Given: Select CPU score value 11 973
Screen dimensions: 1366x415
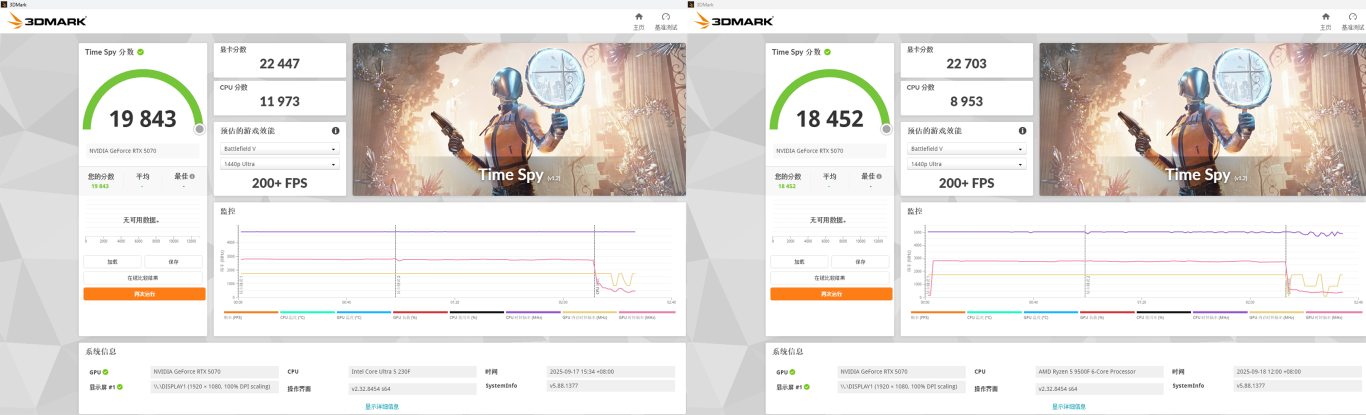Looking at the screenshot, I should [280, 102].
